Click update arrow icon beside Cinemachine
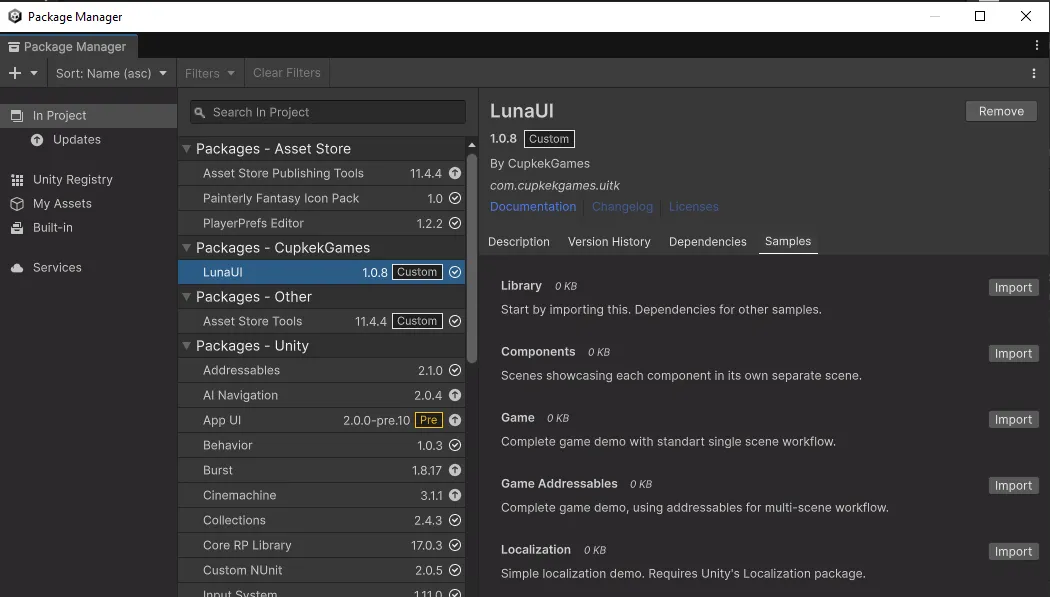1050x597 pixels. point(455,495)
